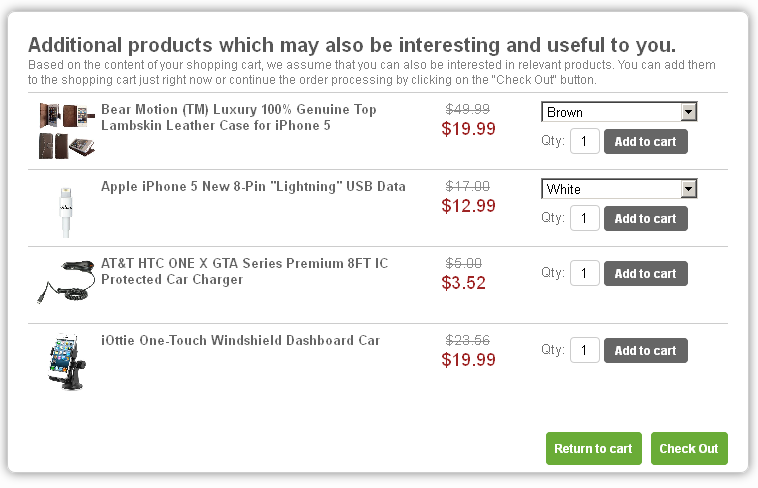Viewport: 758px width, 488px height.
Task: Click the iOttie dashboard mount image
Action: pos(66,360)
